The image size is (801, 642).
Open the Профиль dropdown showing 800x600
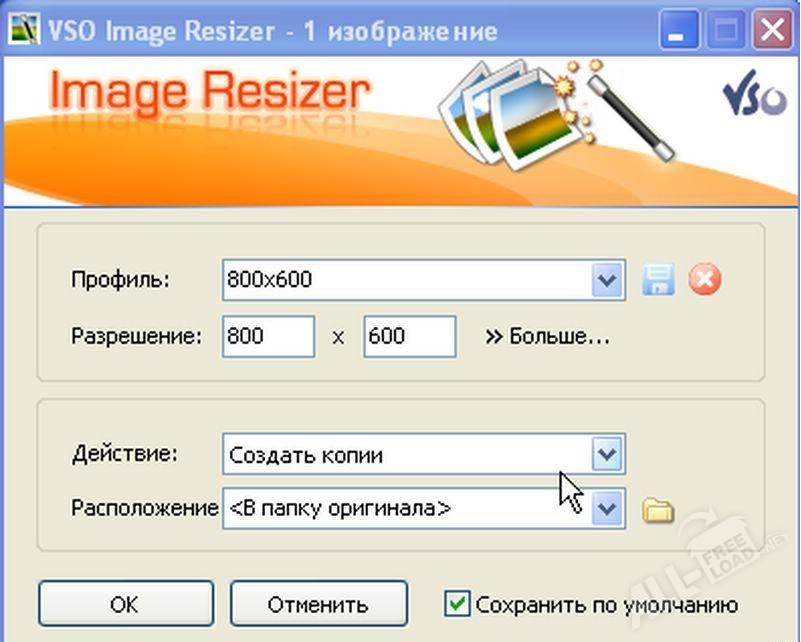(607, 280)
